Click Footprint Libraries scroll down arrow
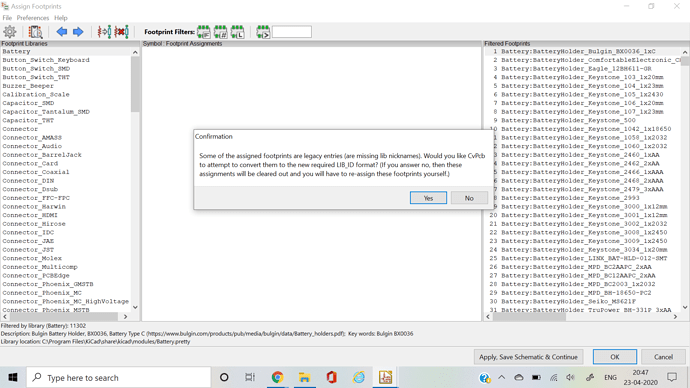 (x=135, y=307)
